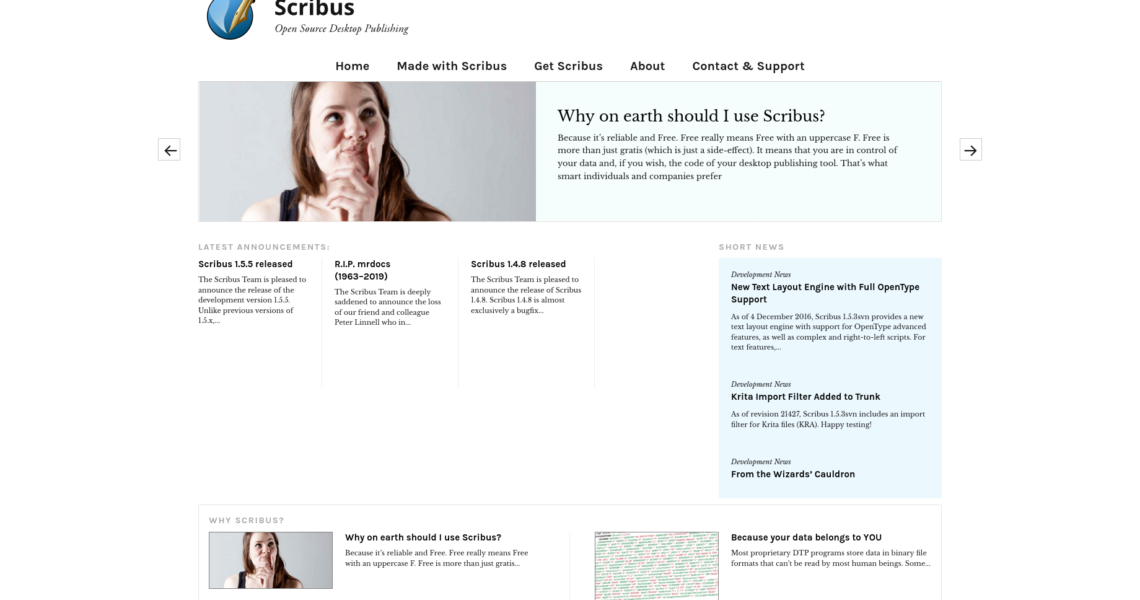This screenshot has width=1140, height=600.
Task: Click the colorful text data thumbnail
Action: (656, 565)
